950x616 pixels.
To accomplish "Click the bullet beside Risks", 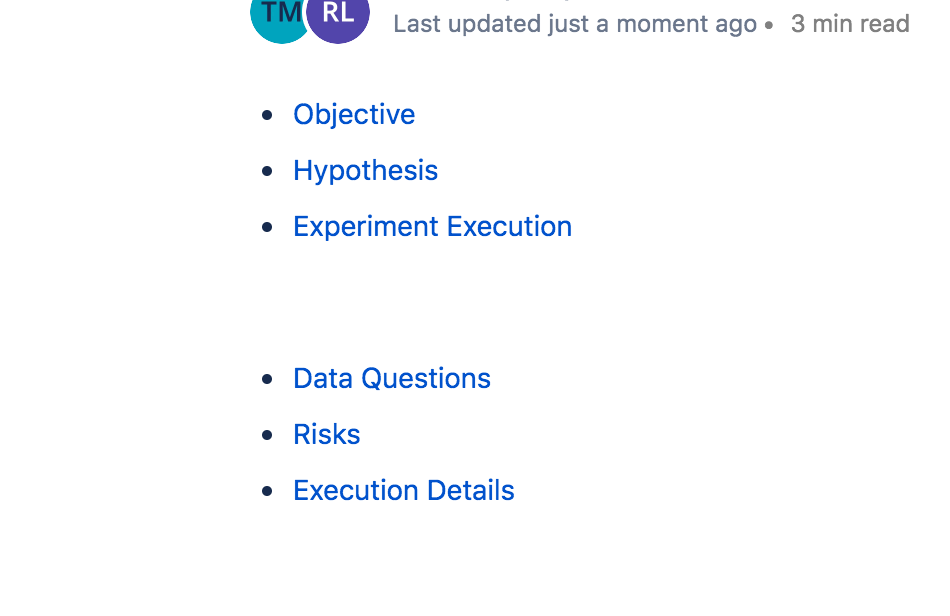I will (267, 435).
